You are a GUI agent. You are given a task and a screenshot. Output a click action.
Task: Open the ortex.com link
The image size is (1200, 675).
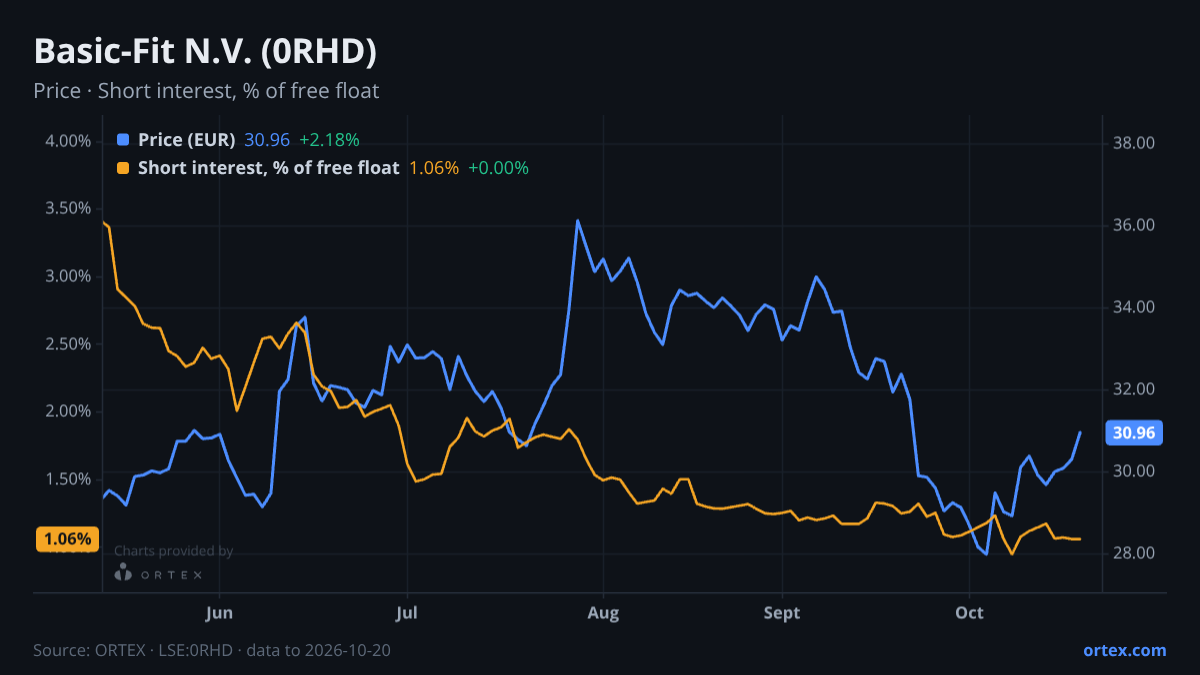click(1125, 650)
